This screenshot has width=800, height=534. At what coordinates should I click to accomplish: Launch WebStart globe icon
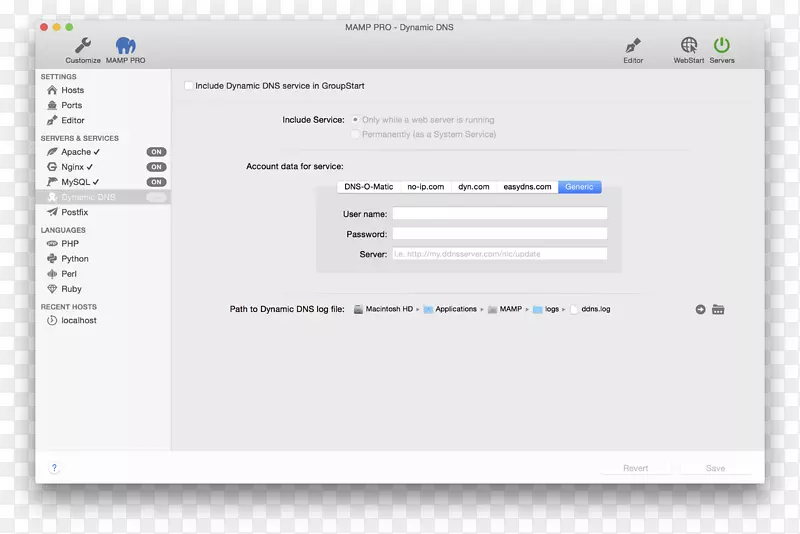click(689, 50)
